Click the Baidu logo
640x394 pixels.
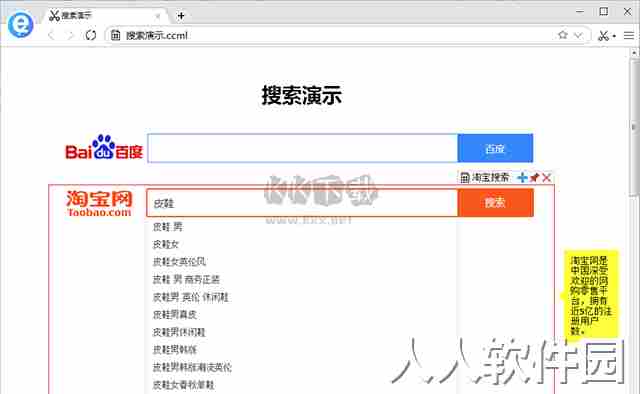104,147
